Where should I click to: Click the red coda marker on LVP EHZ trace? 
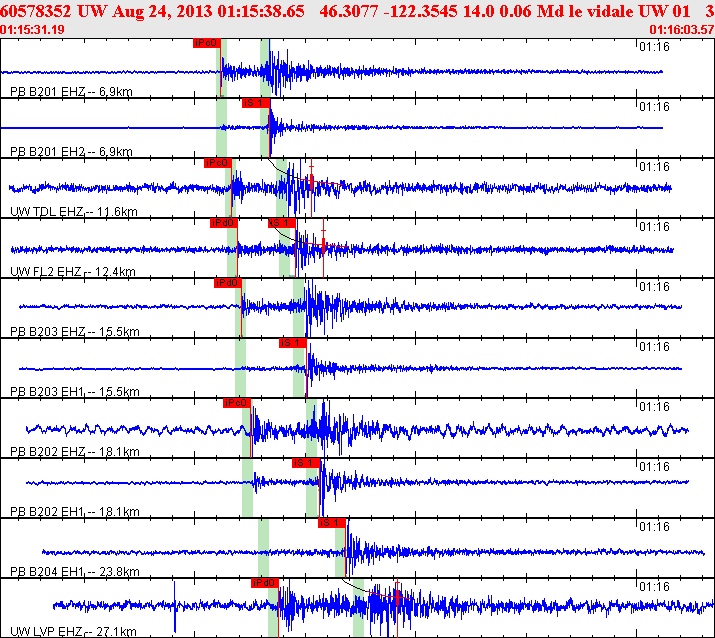coord(397,597)
